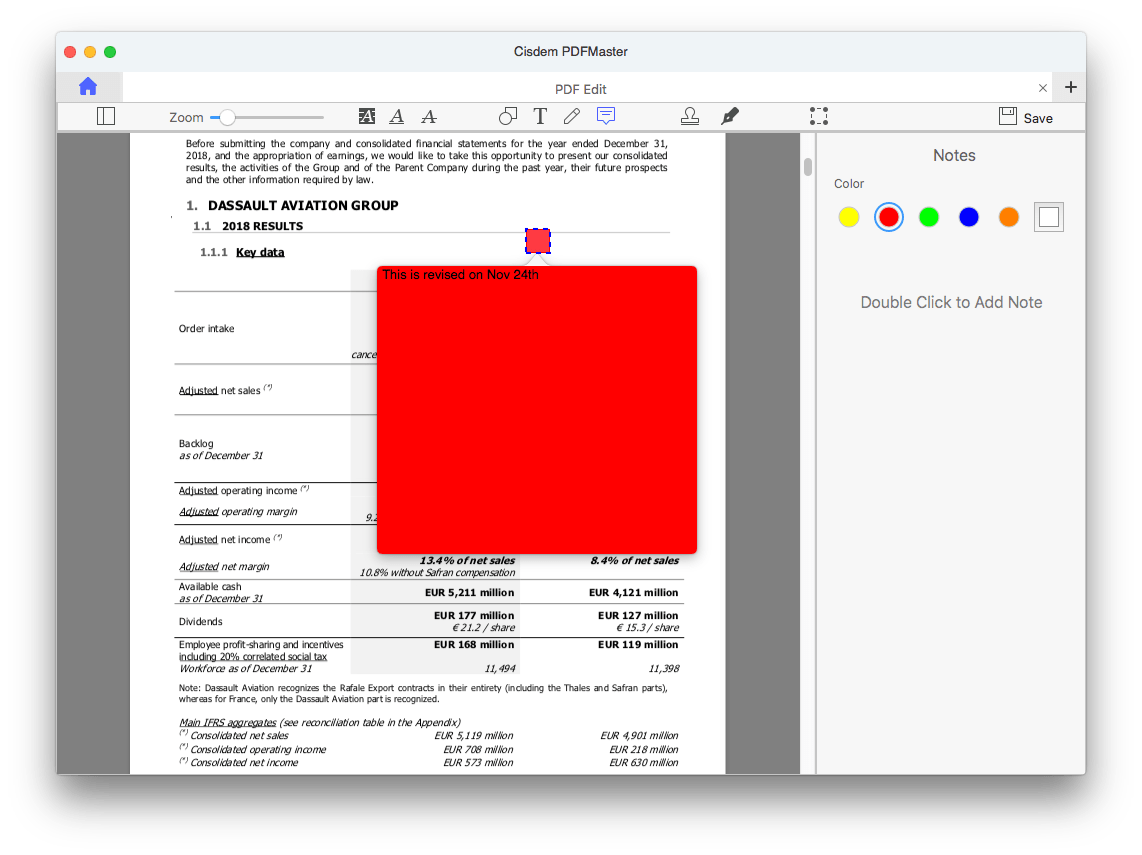Choose the orange note color
This screenshot has width=1142, height=855.
tap(1009, 217)
